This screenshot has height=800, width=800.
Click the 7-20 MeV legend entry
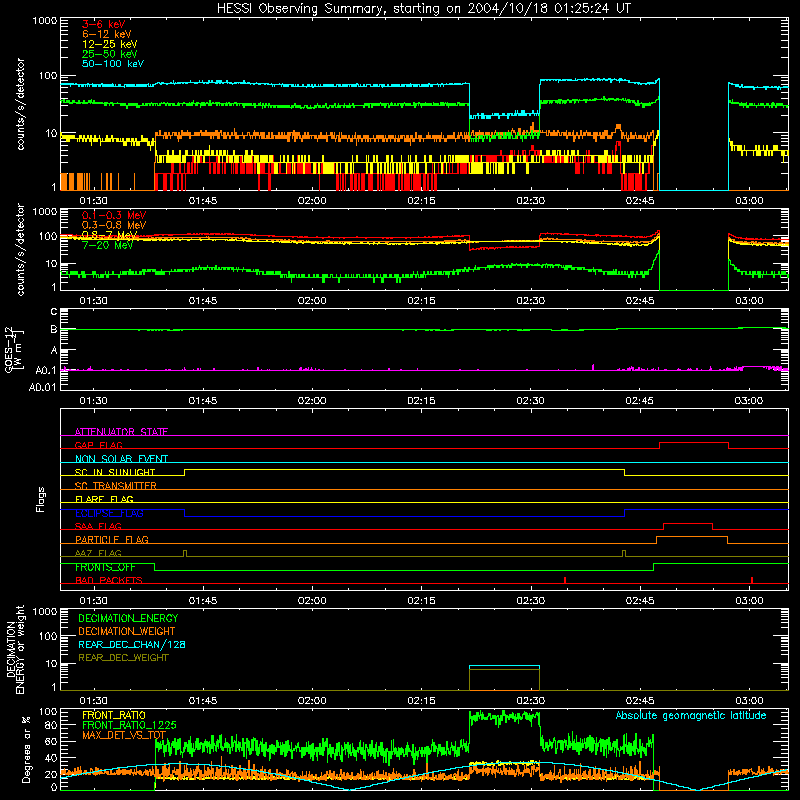click(x=108, y=245)
